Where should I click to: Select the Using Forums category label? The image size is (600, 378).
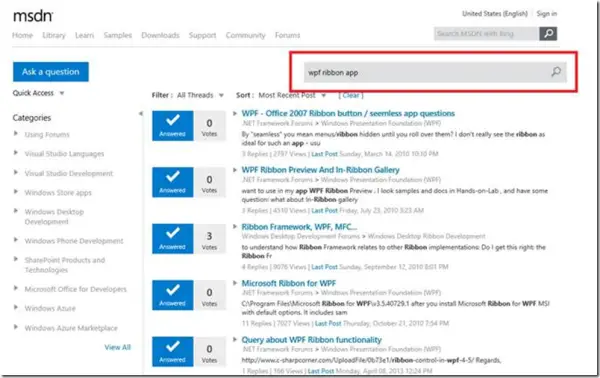pyautogui.click(x=47, y=134)
